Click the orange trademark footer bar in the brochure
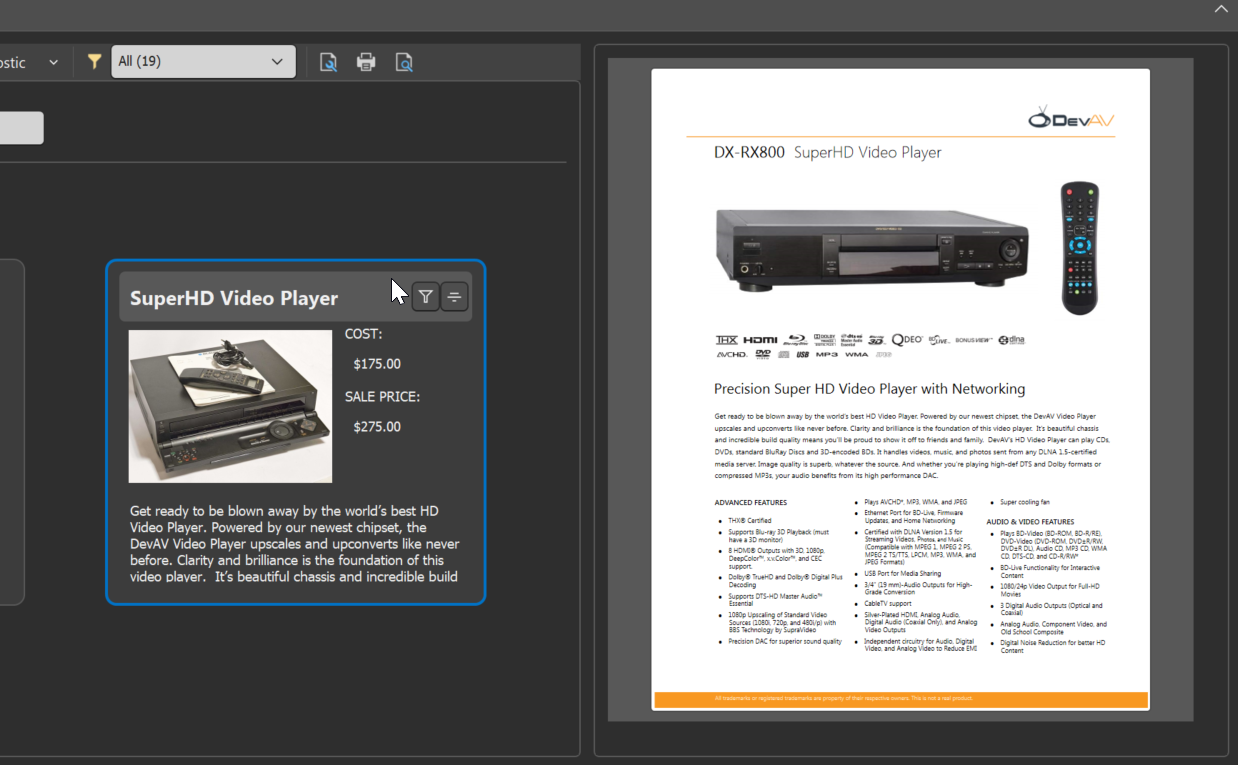1238x765 pixels. click(x=901, y=699)
